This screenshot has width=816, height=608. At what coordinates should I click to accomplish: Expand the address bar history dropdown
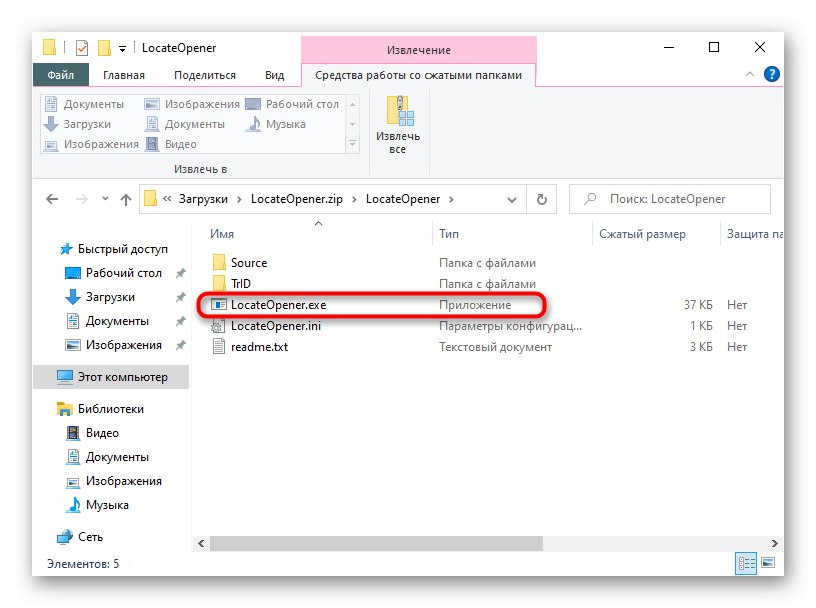(512, 199)
